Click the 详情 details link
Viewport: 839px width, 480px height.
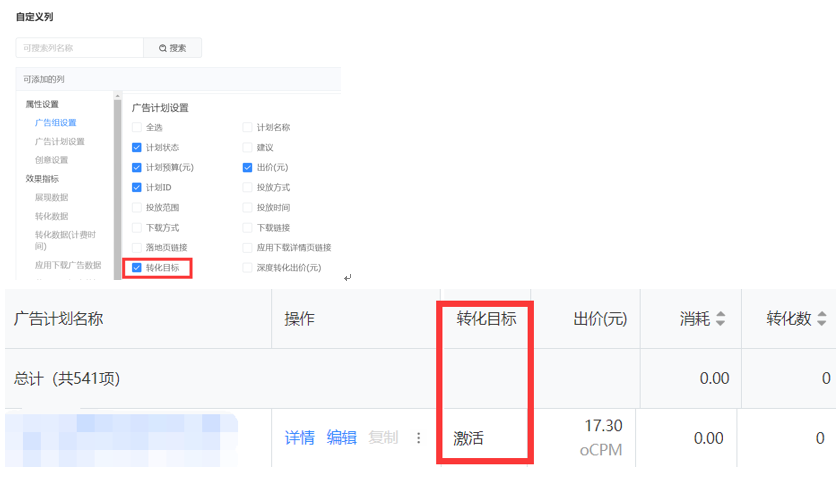pyautogui.click(x=299, y=438)
